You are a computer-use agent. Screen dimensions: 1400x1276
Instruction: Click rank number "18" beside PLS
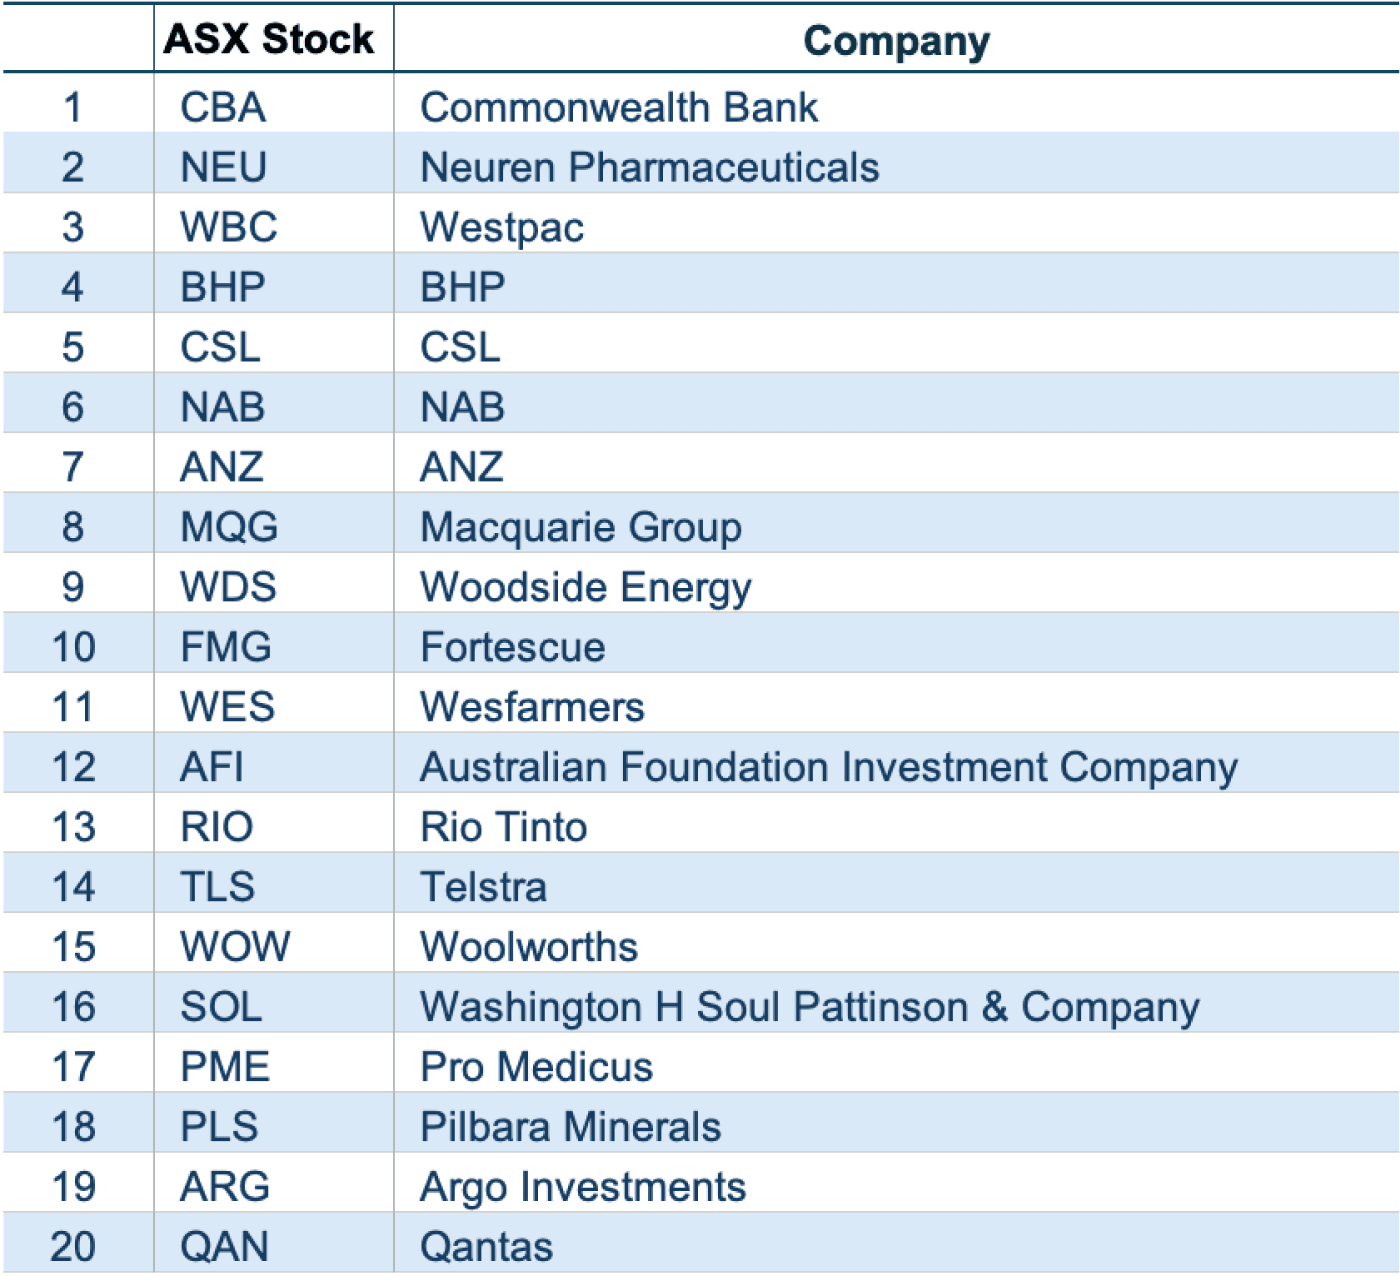click(74, 1127)
